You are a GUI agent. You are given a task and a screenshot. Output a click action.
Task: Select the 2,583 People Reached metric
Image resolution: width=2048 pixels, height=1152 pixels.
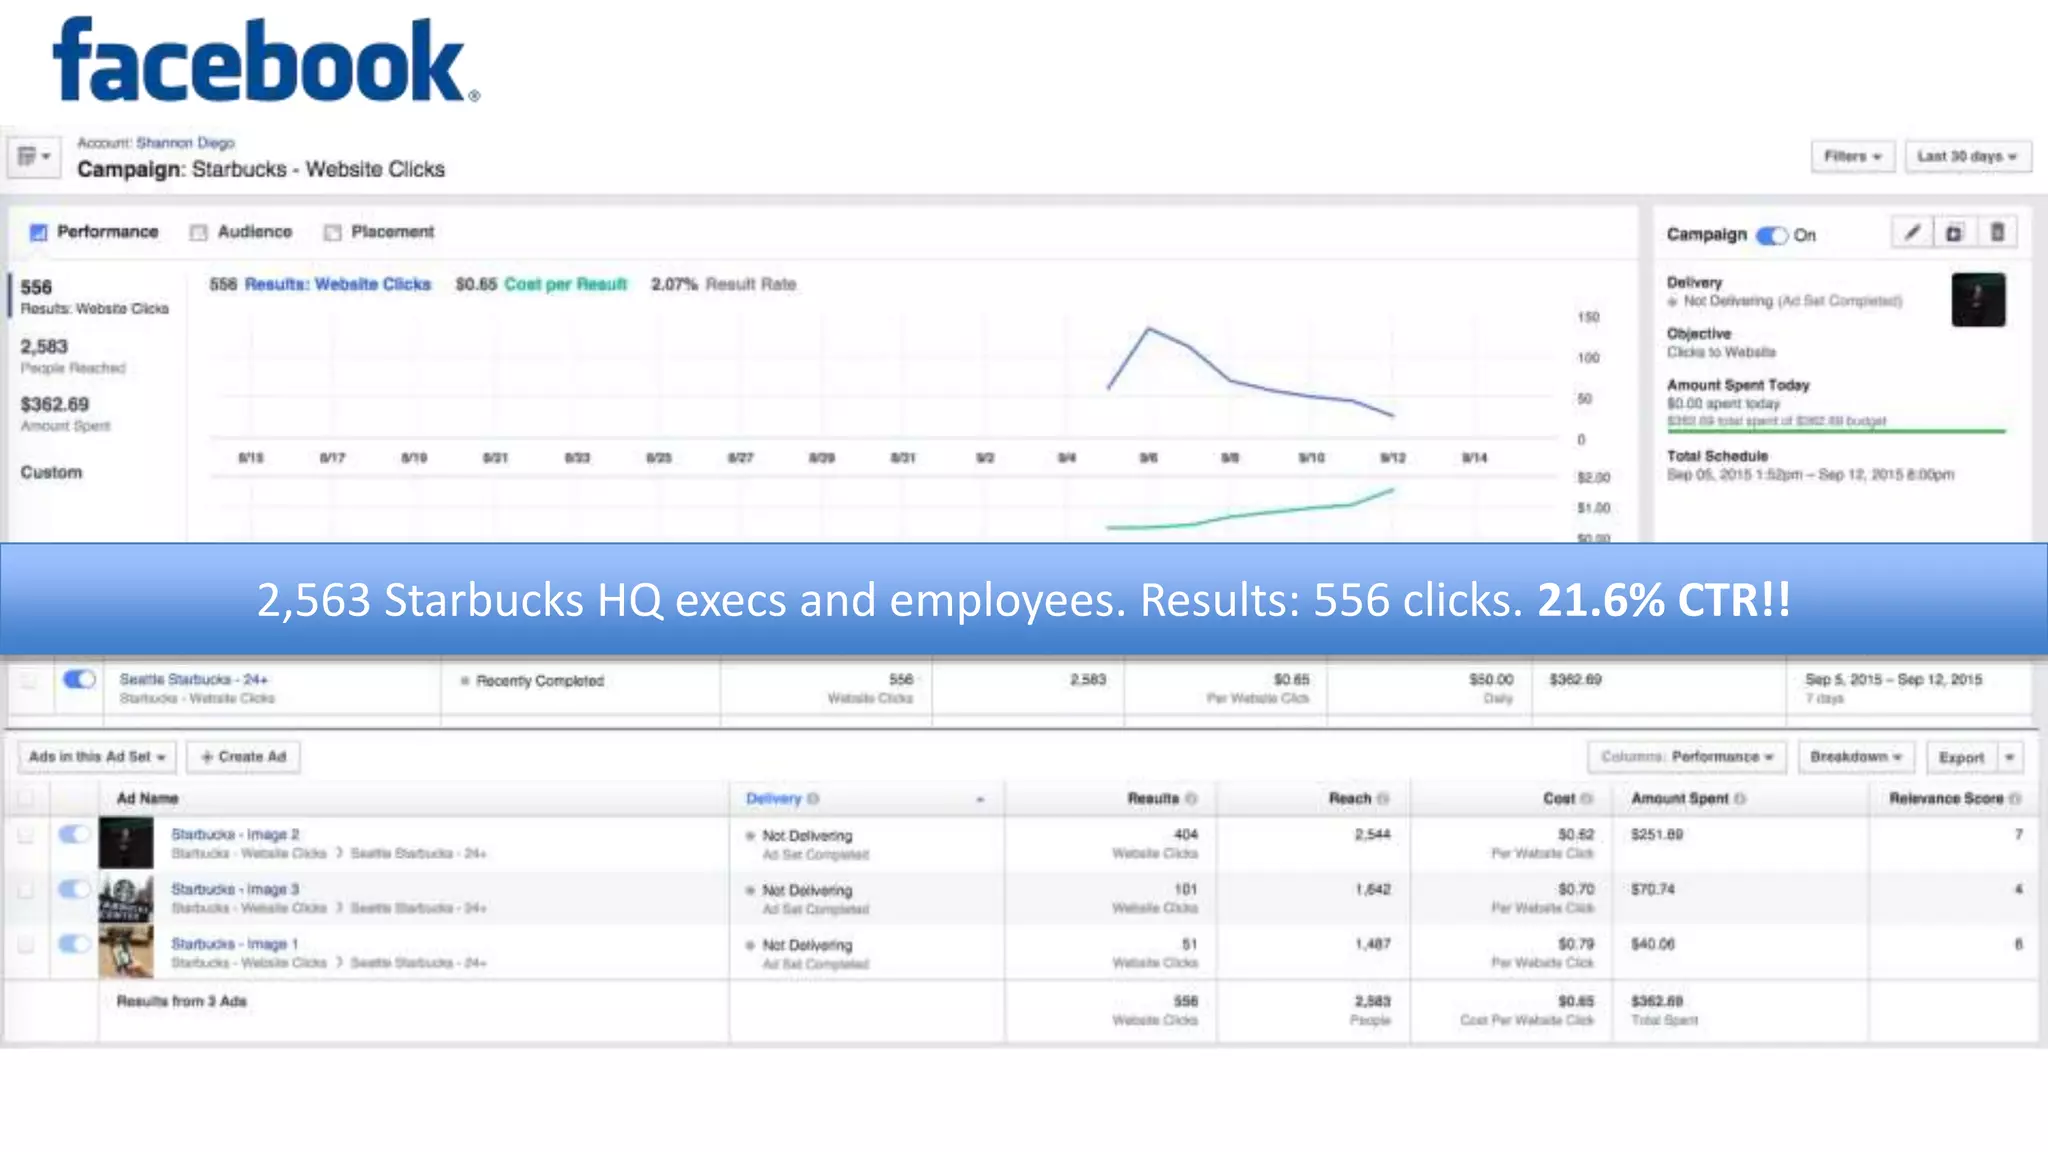73,356
